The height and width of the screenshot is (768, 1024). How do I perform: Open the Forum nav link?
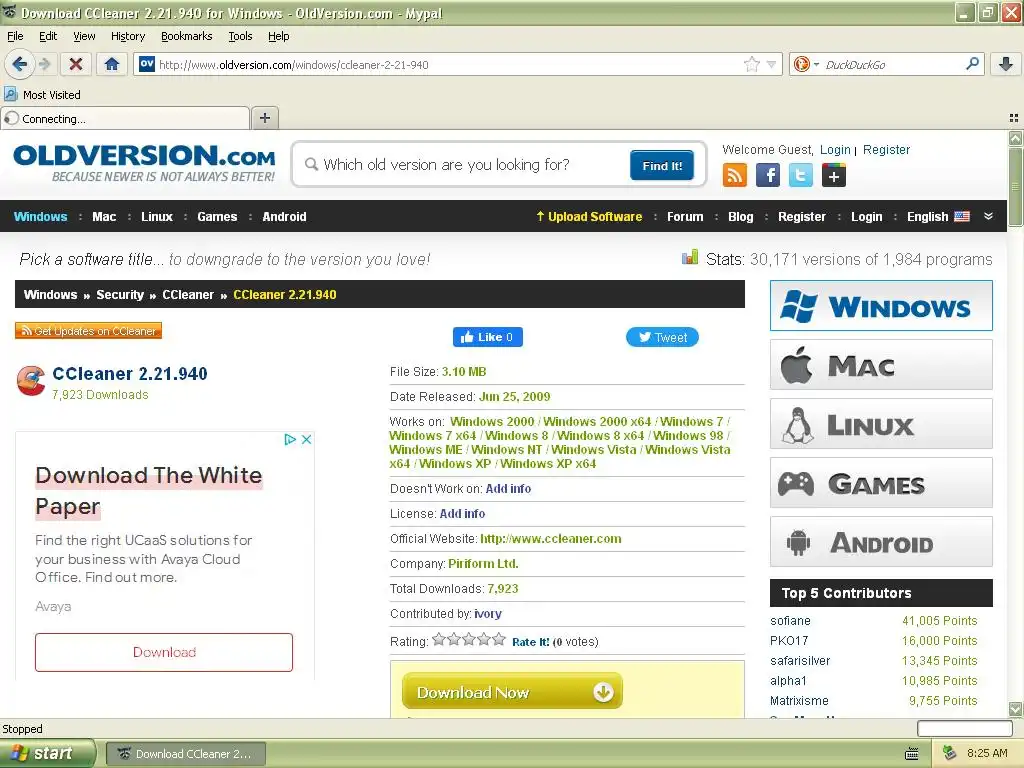685,216
